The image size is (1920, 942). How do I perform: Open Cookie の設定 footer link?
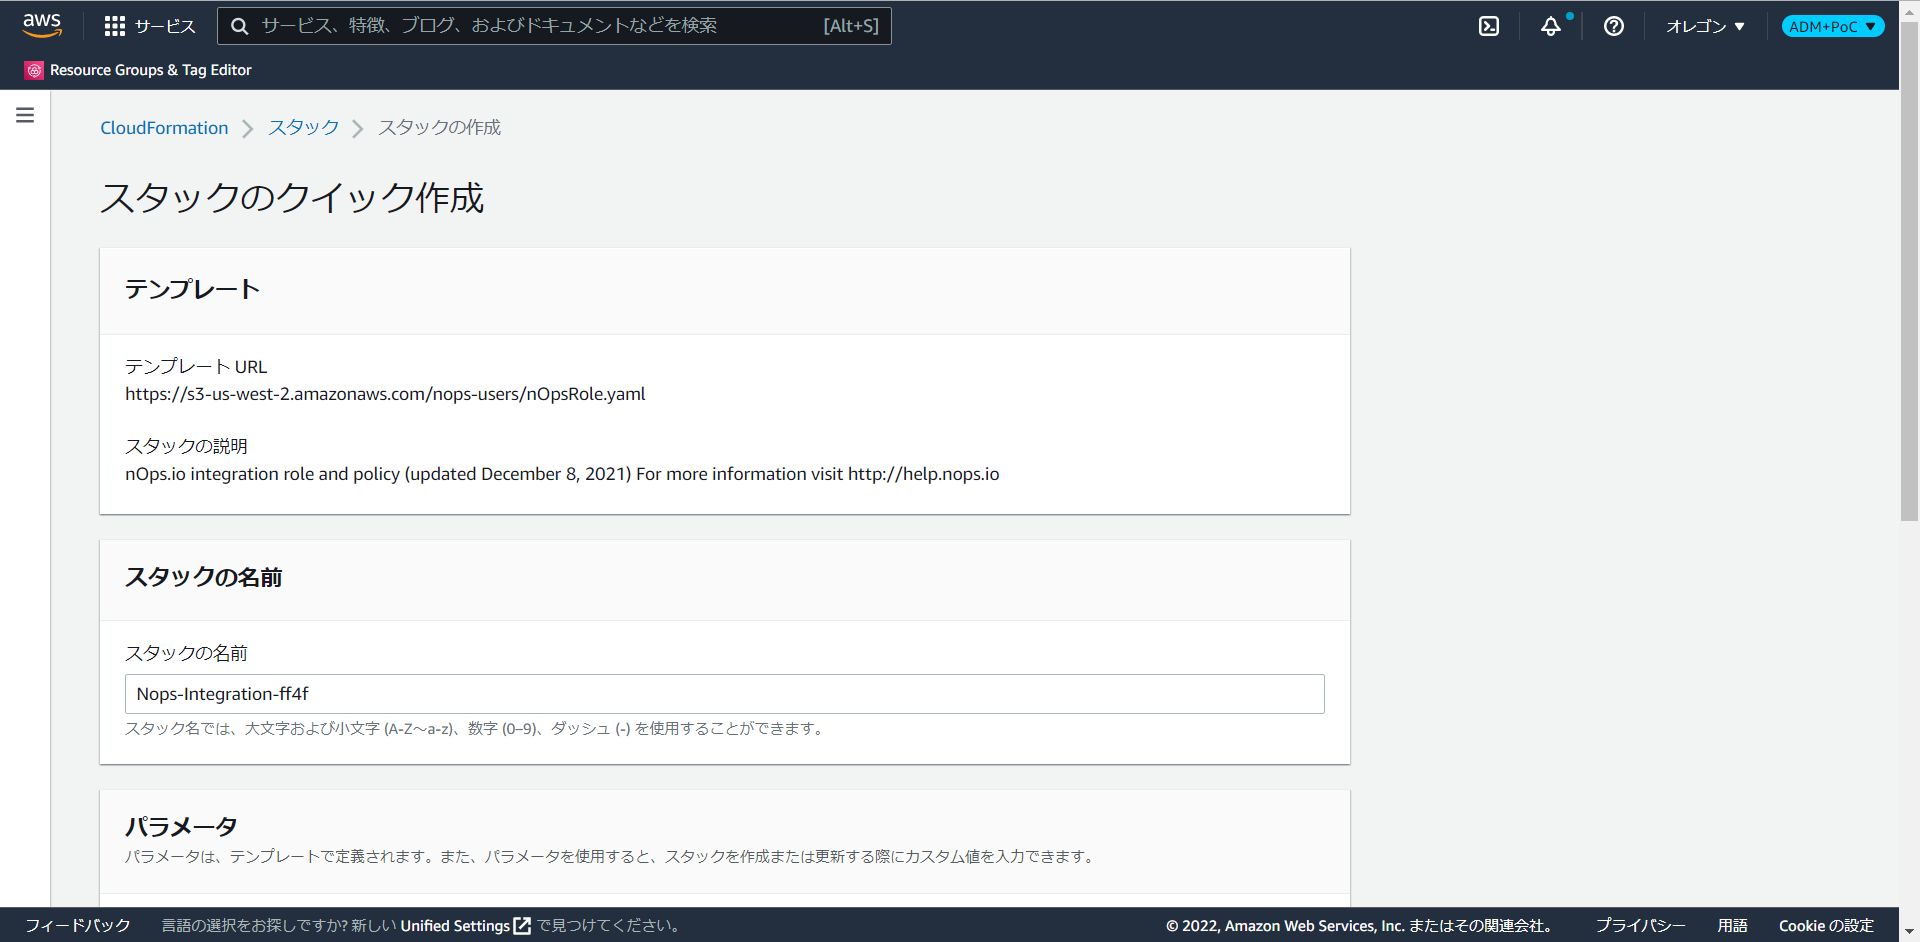click(1826, 926)
